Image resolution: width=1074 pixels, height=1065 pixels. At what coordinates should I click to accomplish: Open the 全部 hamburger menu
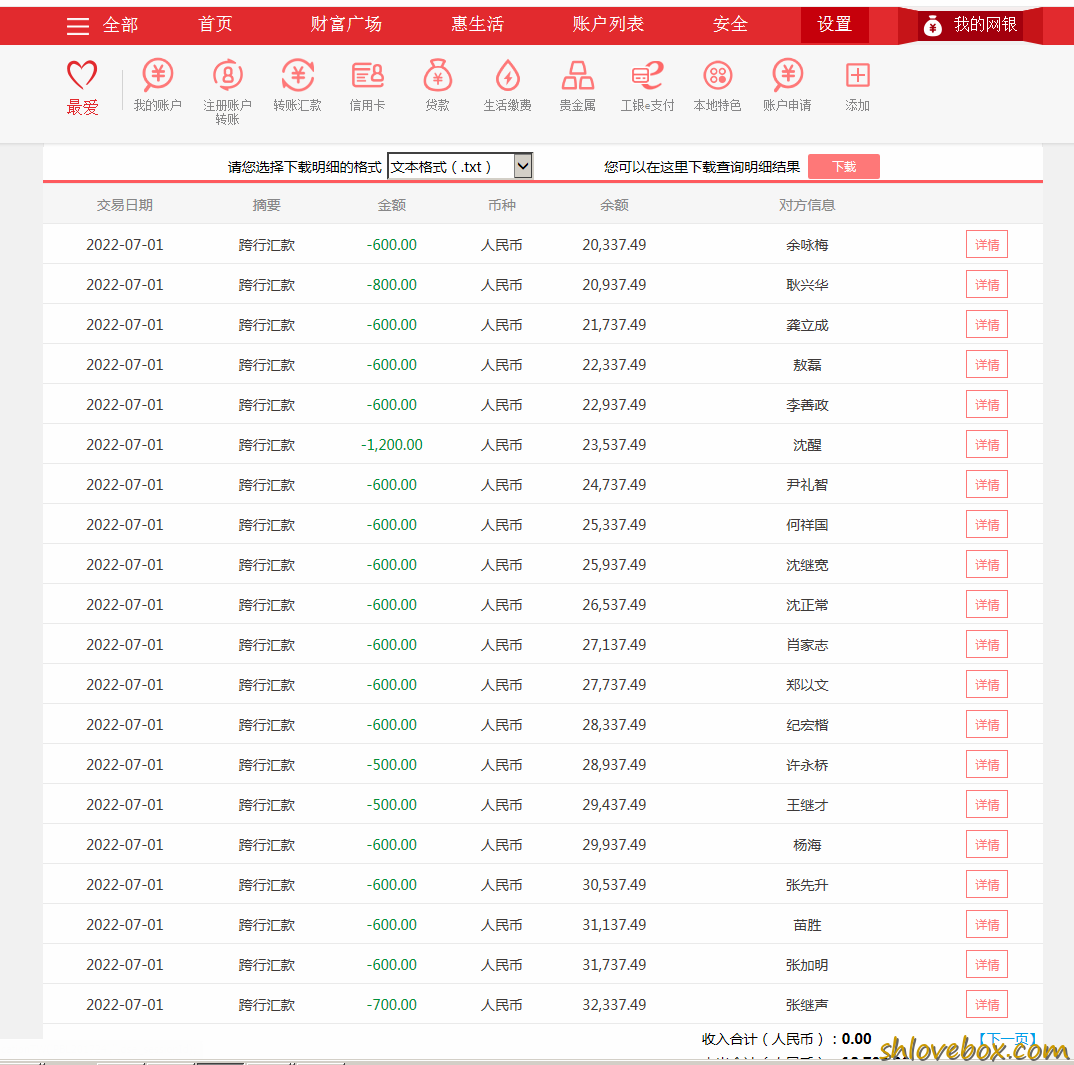click(78, 26)
